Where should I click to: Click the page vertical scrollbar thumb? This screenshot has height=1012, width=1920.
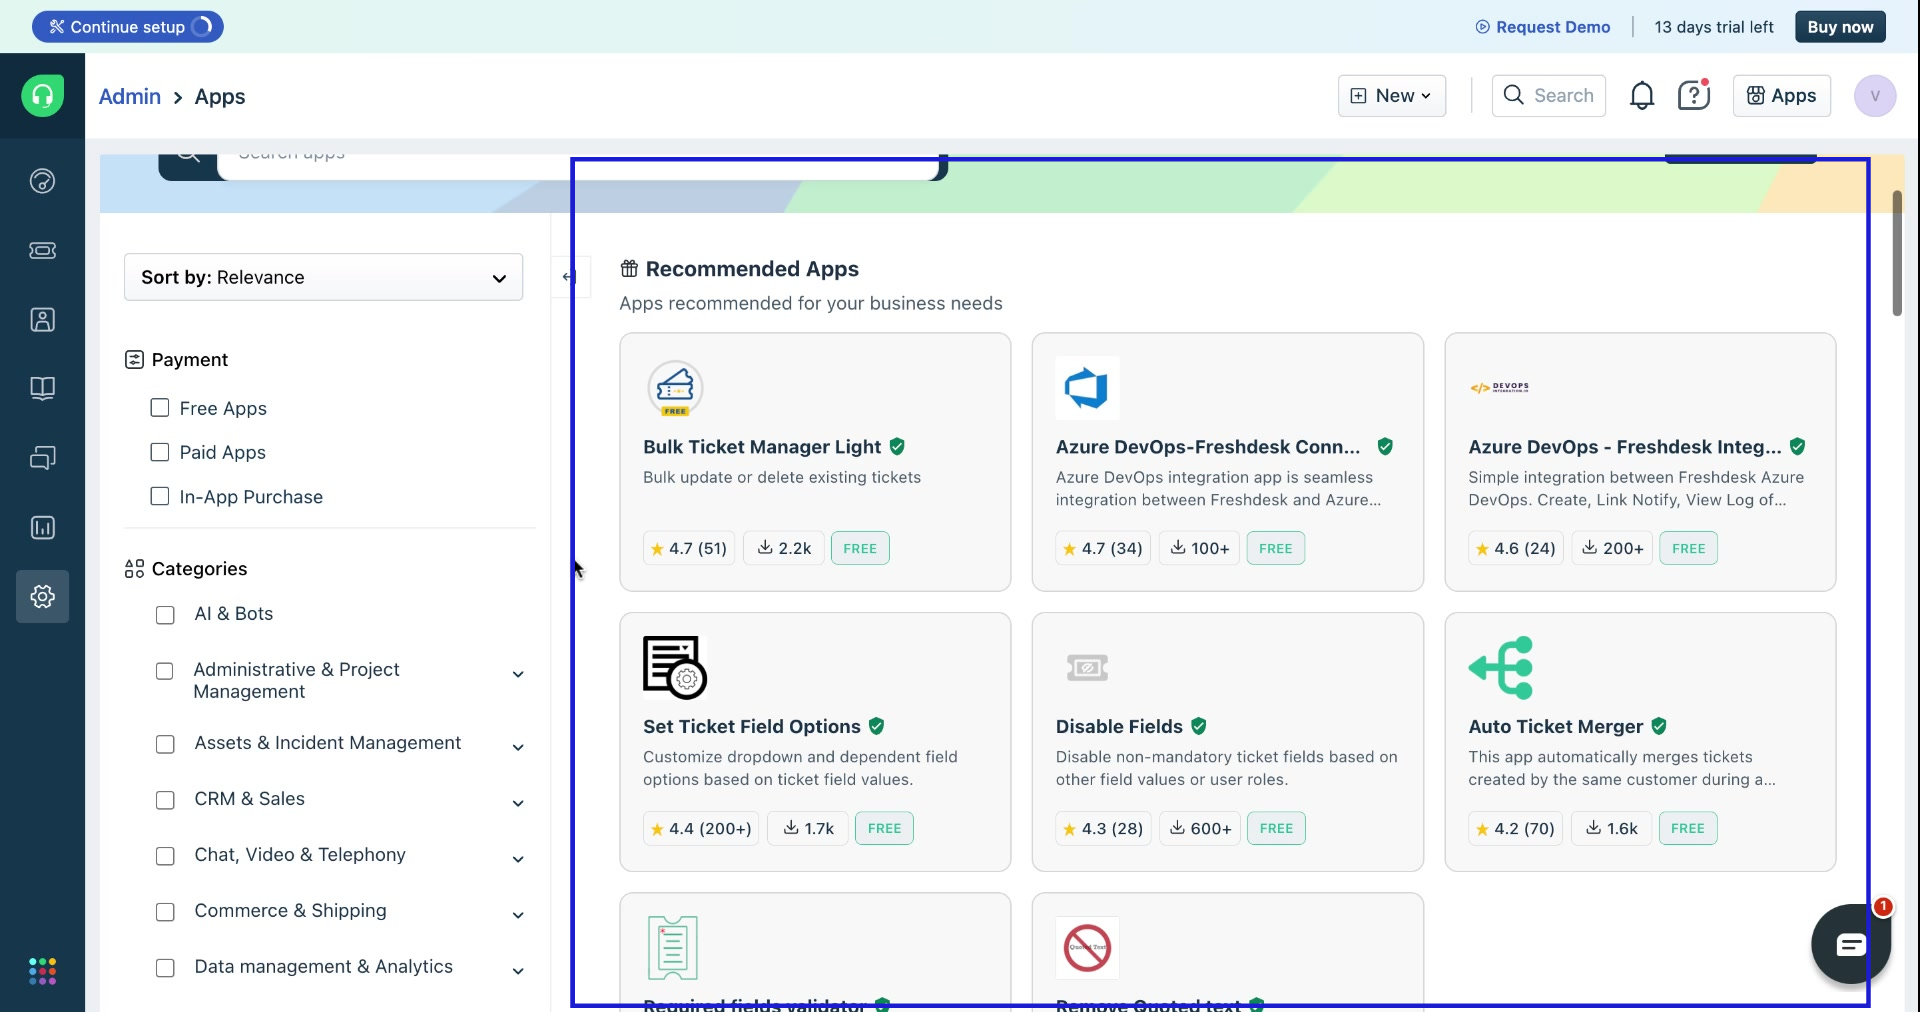[x=1897, y=253]
